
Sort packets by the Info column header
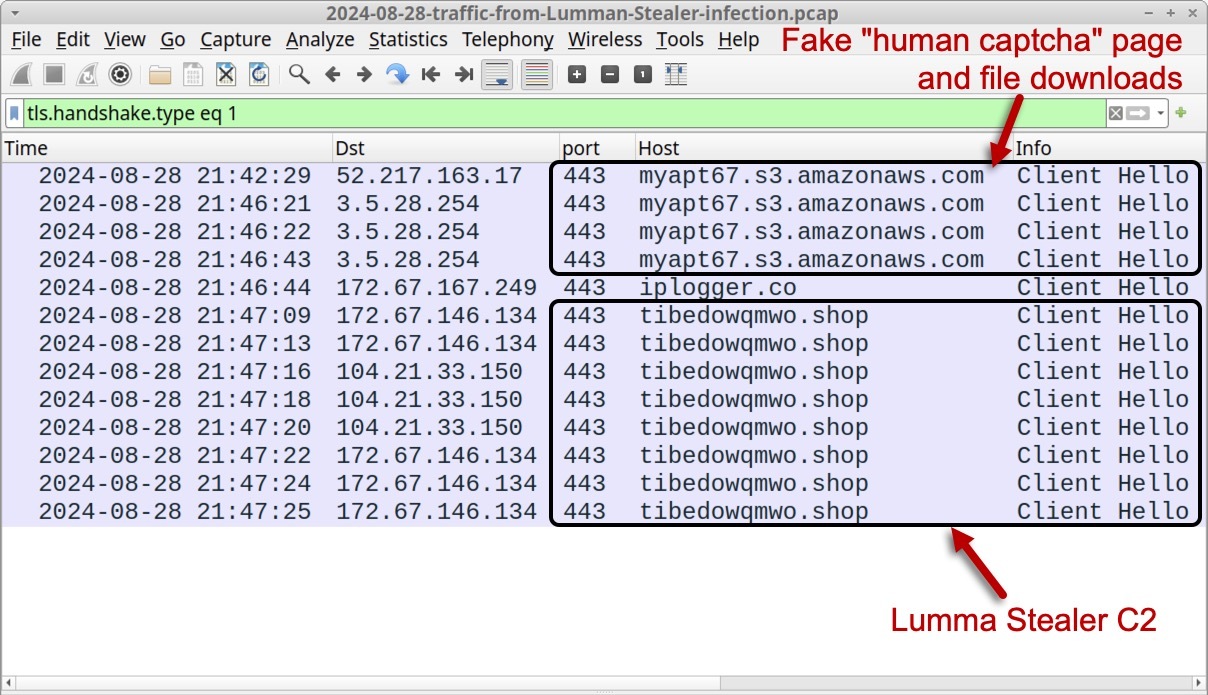1109,148
